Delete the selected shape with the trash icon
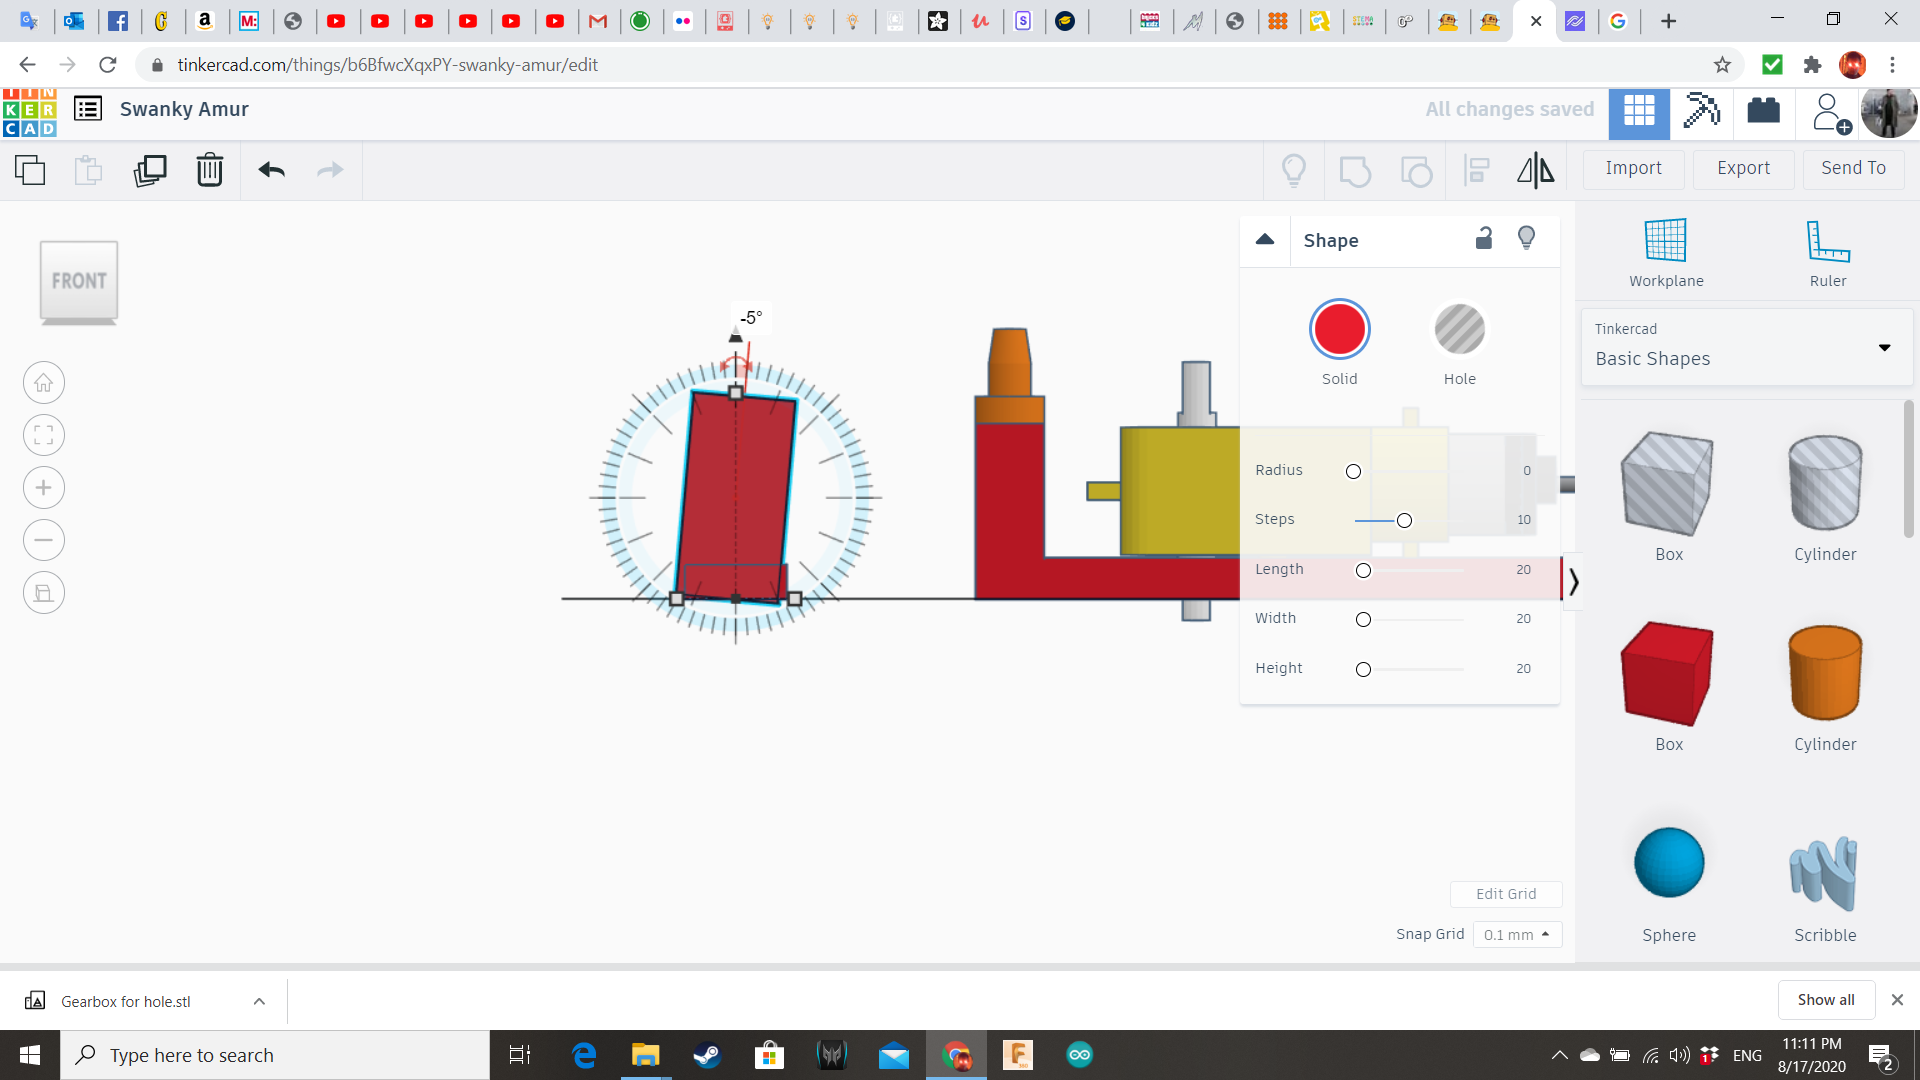 click(209, 170)
